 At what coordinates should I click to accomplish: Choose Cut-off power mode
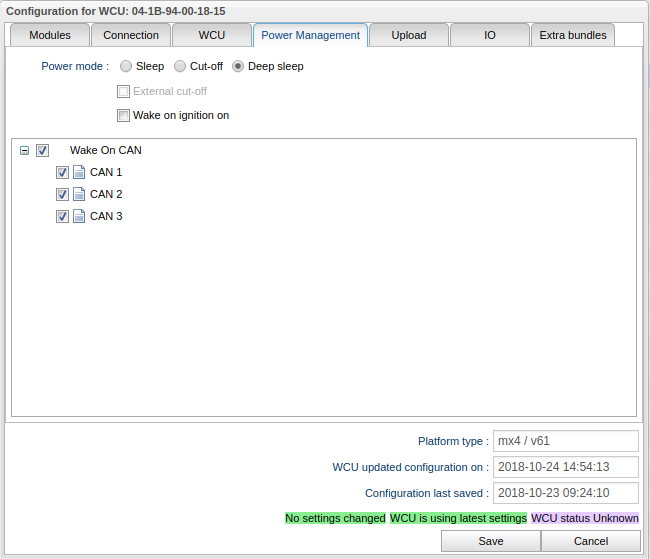(180, 67)
